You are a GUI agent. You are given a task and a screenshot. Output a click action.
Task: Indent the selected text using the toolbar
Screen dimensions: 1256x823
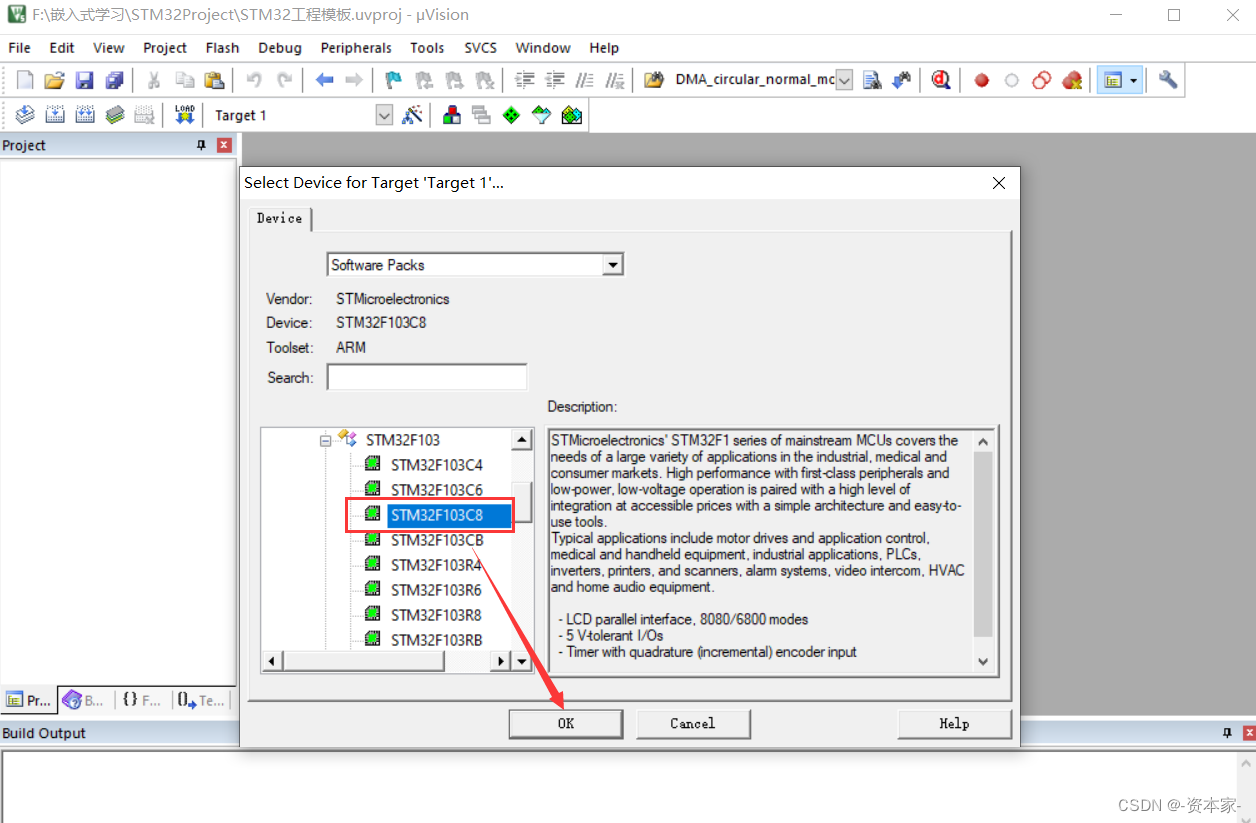click(x=525, y=80)
